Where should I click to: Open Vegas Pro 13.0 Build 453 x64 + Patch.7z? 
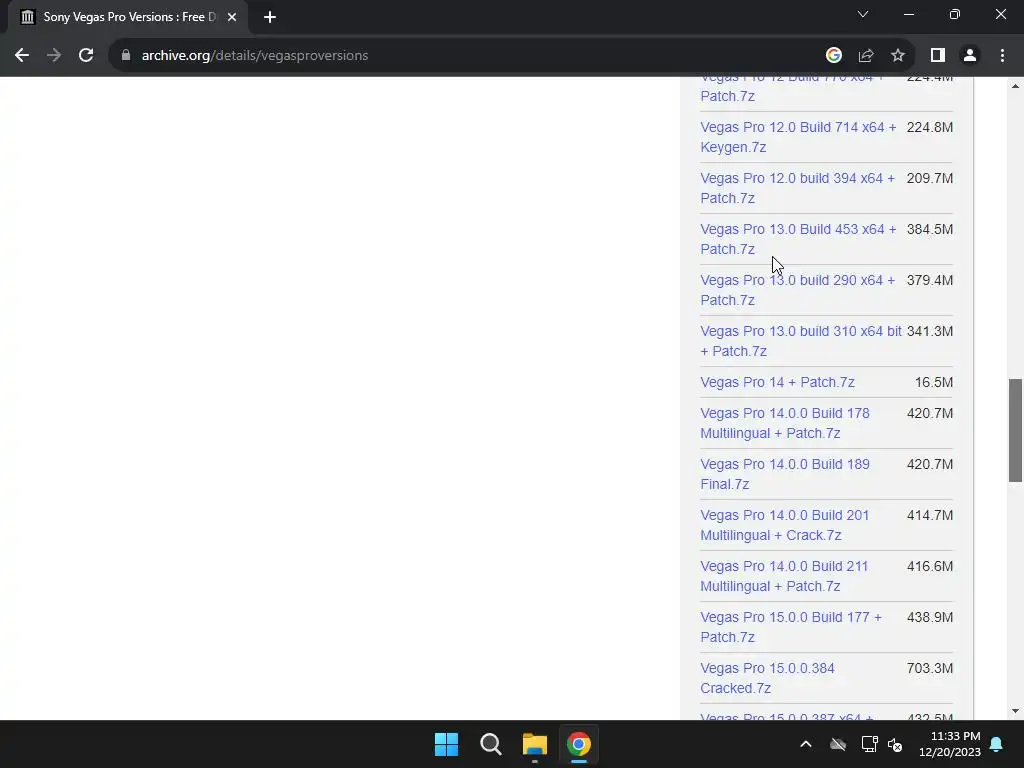(x=798, y=239)
